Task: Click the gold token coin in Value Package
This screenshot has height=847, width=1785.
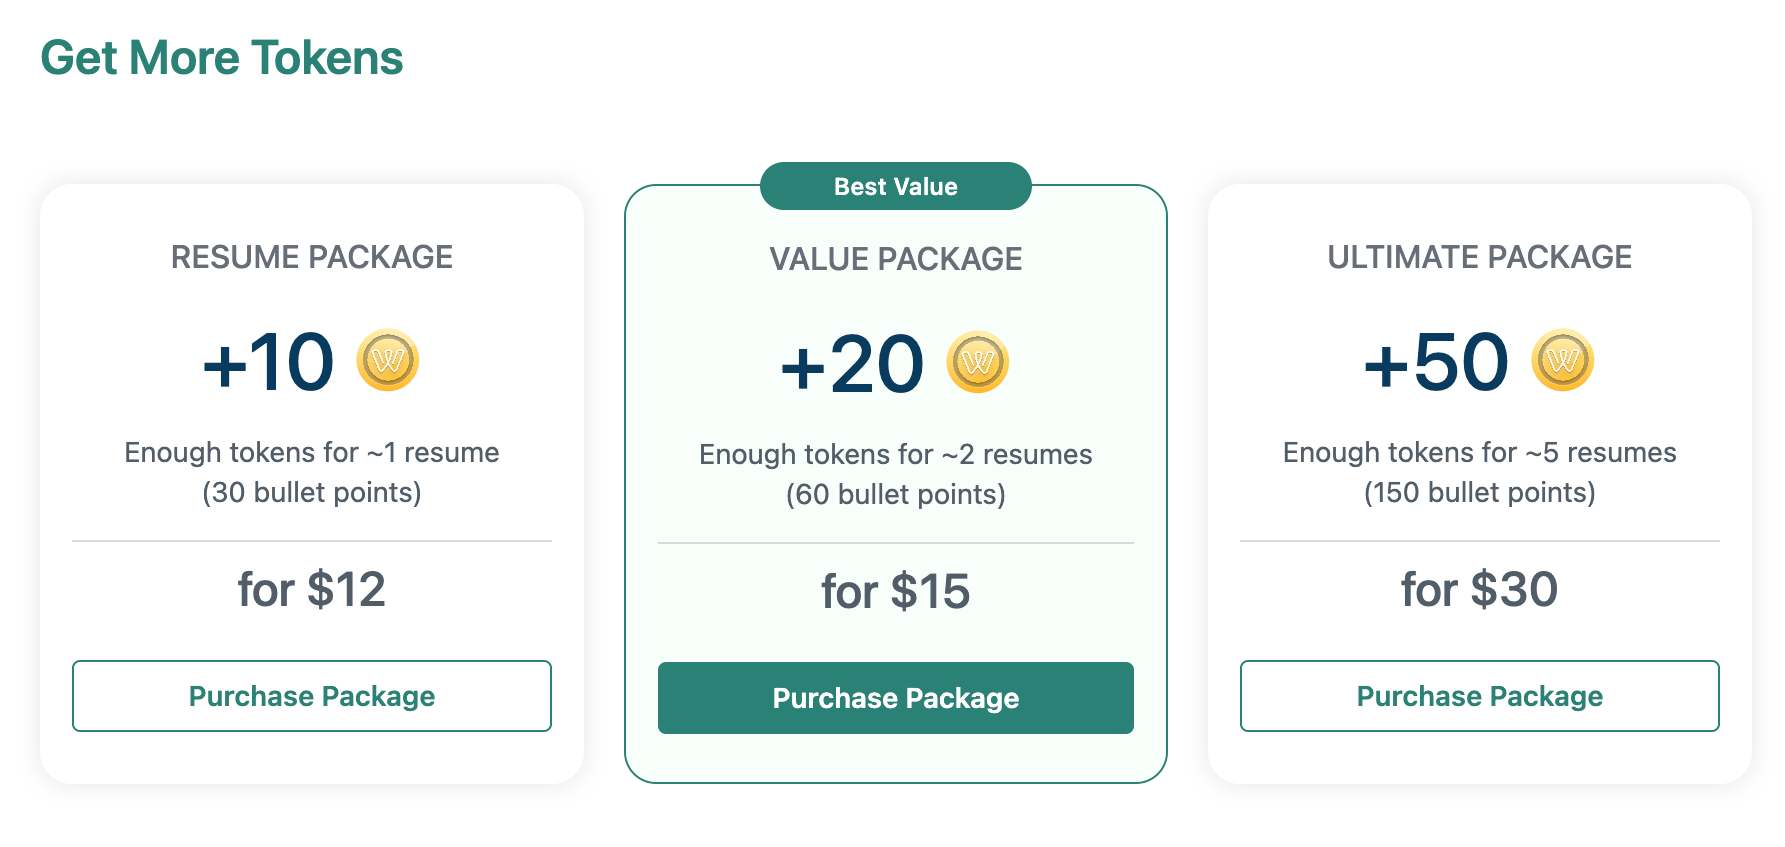Action: [977, 362]
